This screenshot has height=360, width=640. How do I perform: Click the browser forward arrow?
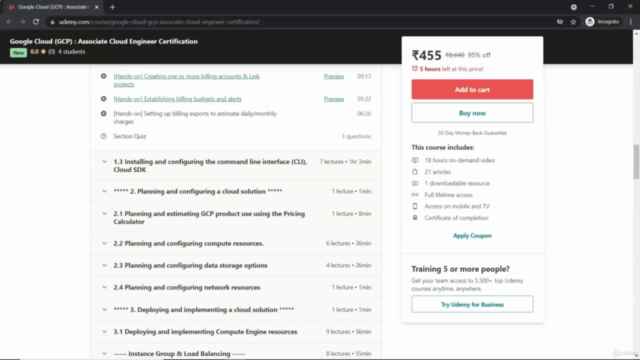coord(22,22)
